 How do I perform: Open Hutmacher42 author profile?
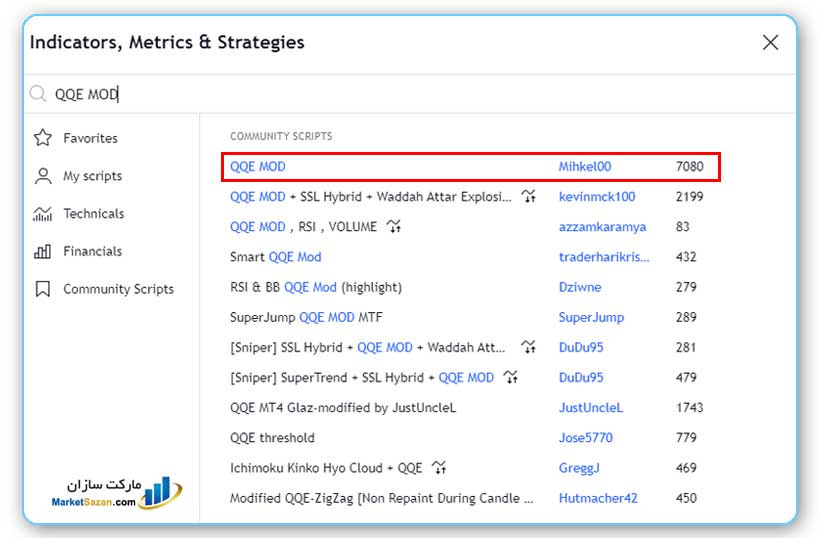pyautogui.click(x=597, y=498)
